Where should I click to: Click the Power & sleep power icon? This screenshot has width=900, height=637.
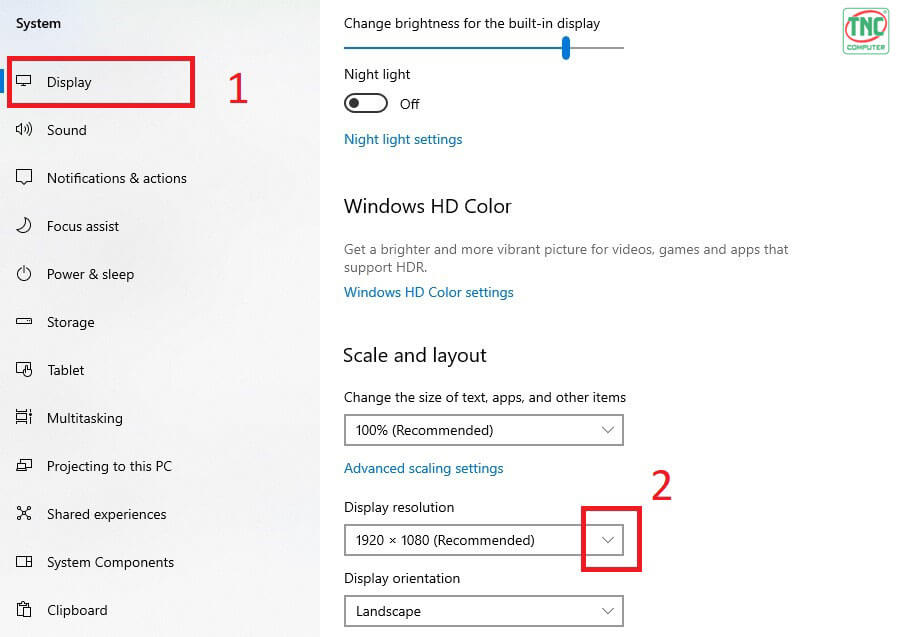24,274
